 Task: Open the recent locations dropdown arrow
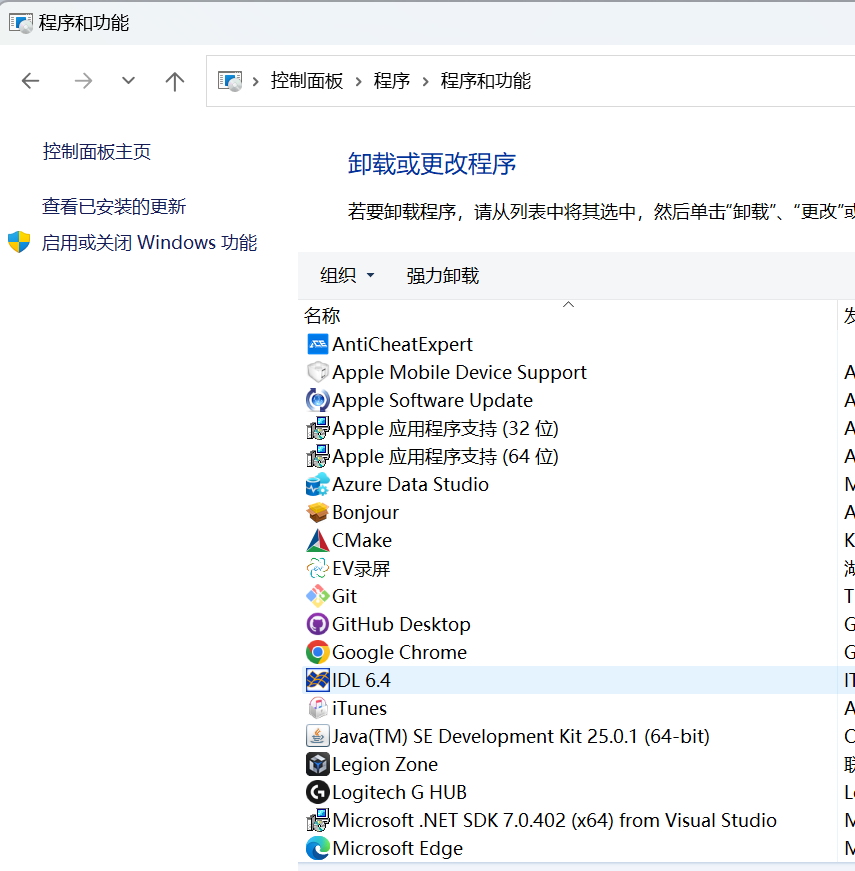pyautogui.click(x=128, y=80)
